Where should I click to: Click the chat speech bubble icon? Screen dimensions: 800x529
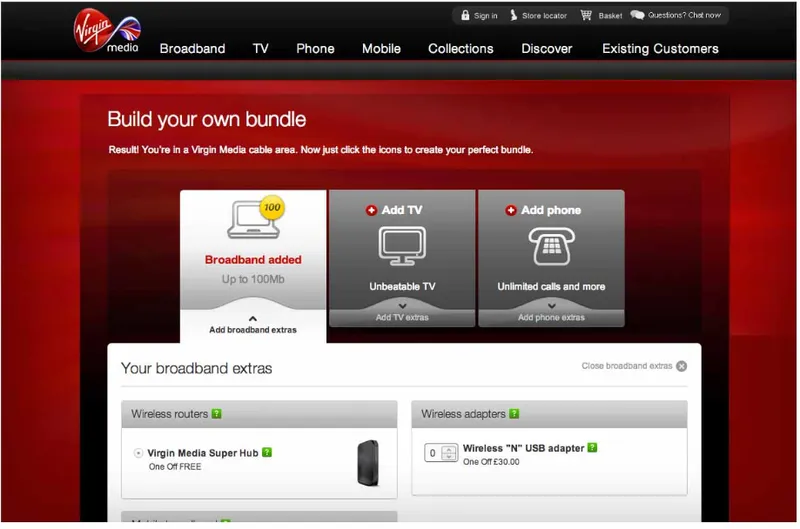pos(637,15)
